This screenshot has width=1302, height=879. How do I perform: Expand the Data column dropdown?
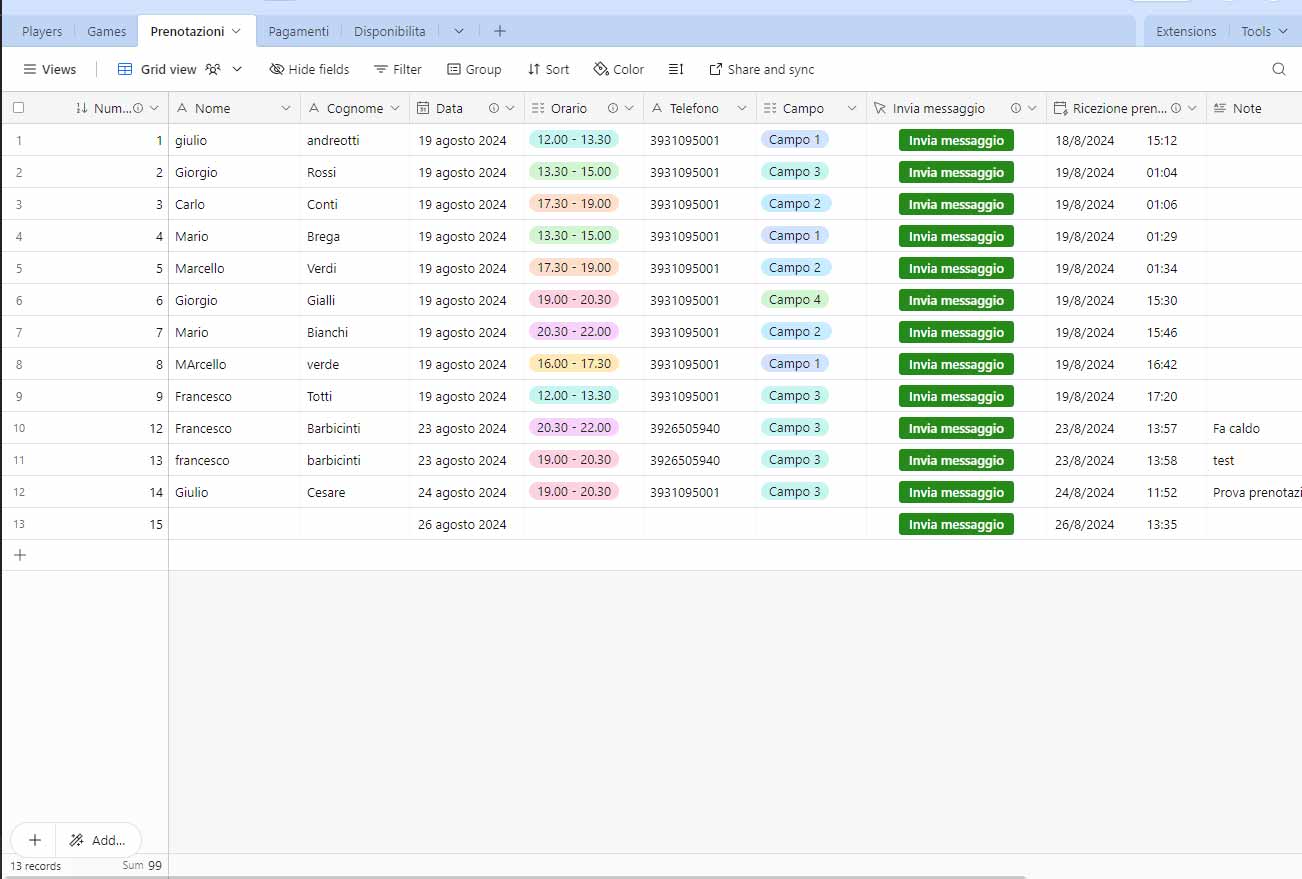point(510,108)
